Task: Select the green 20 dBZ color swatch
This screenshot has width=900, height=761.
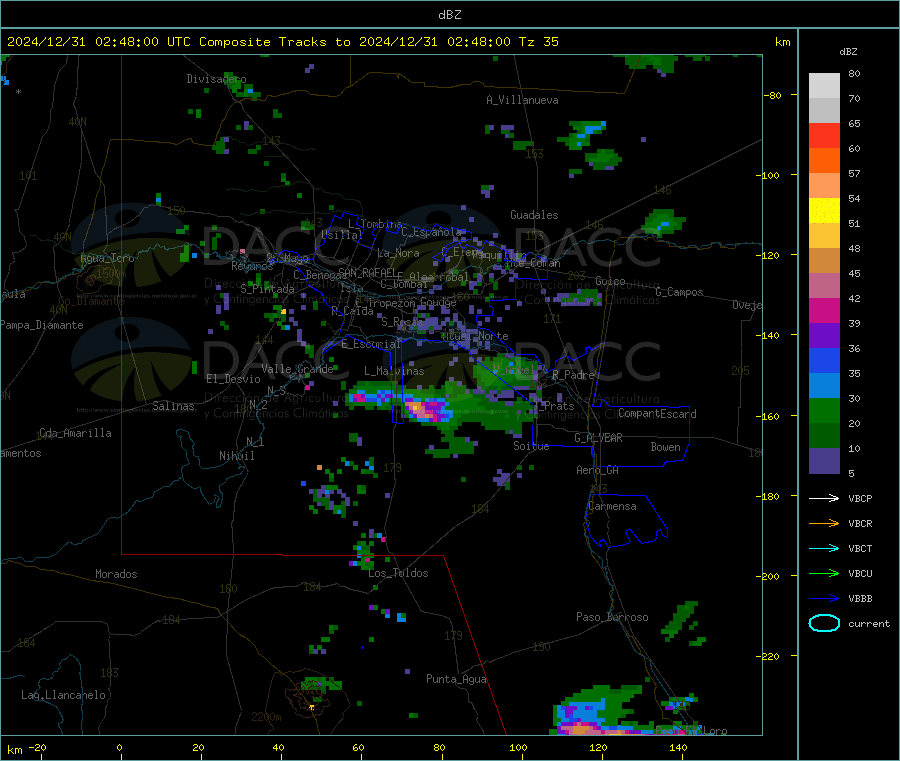Action: 824,410
